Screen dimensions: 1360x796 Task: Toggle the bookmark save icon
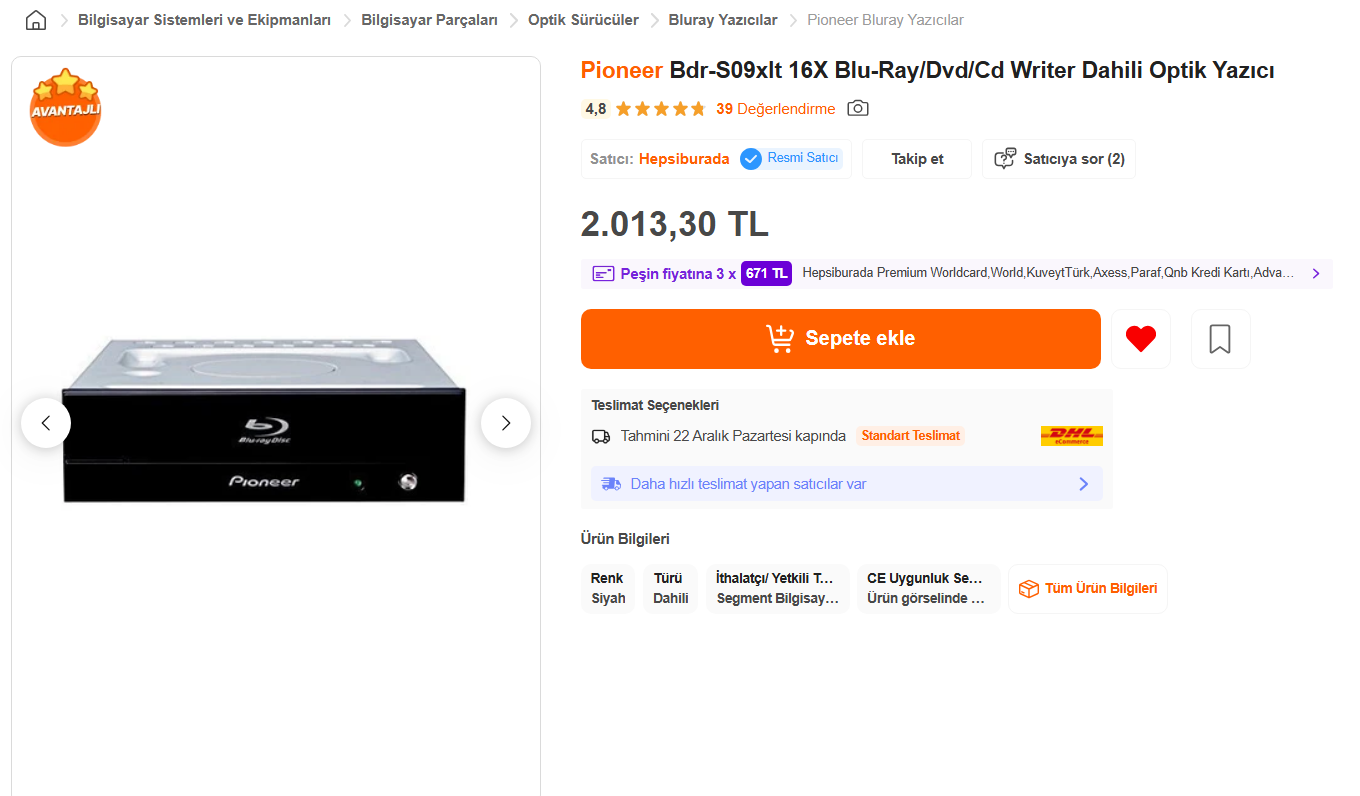point(1219,339)
